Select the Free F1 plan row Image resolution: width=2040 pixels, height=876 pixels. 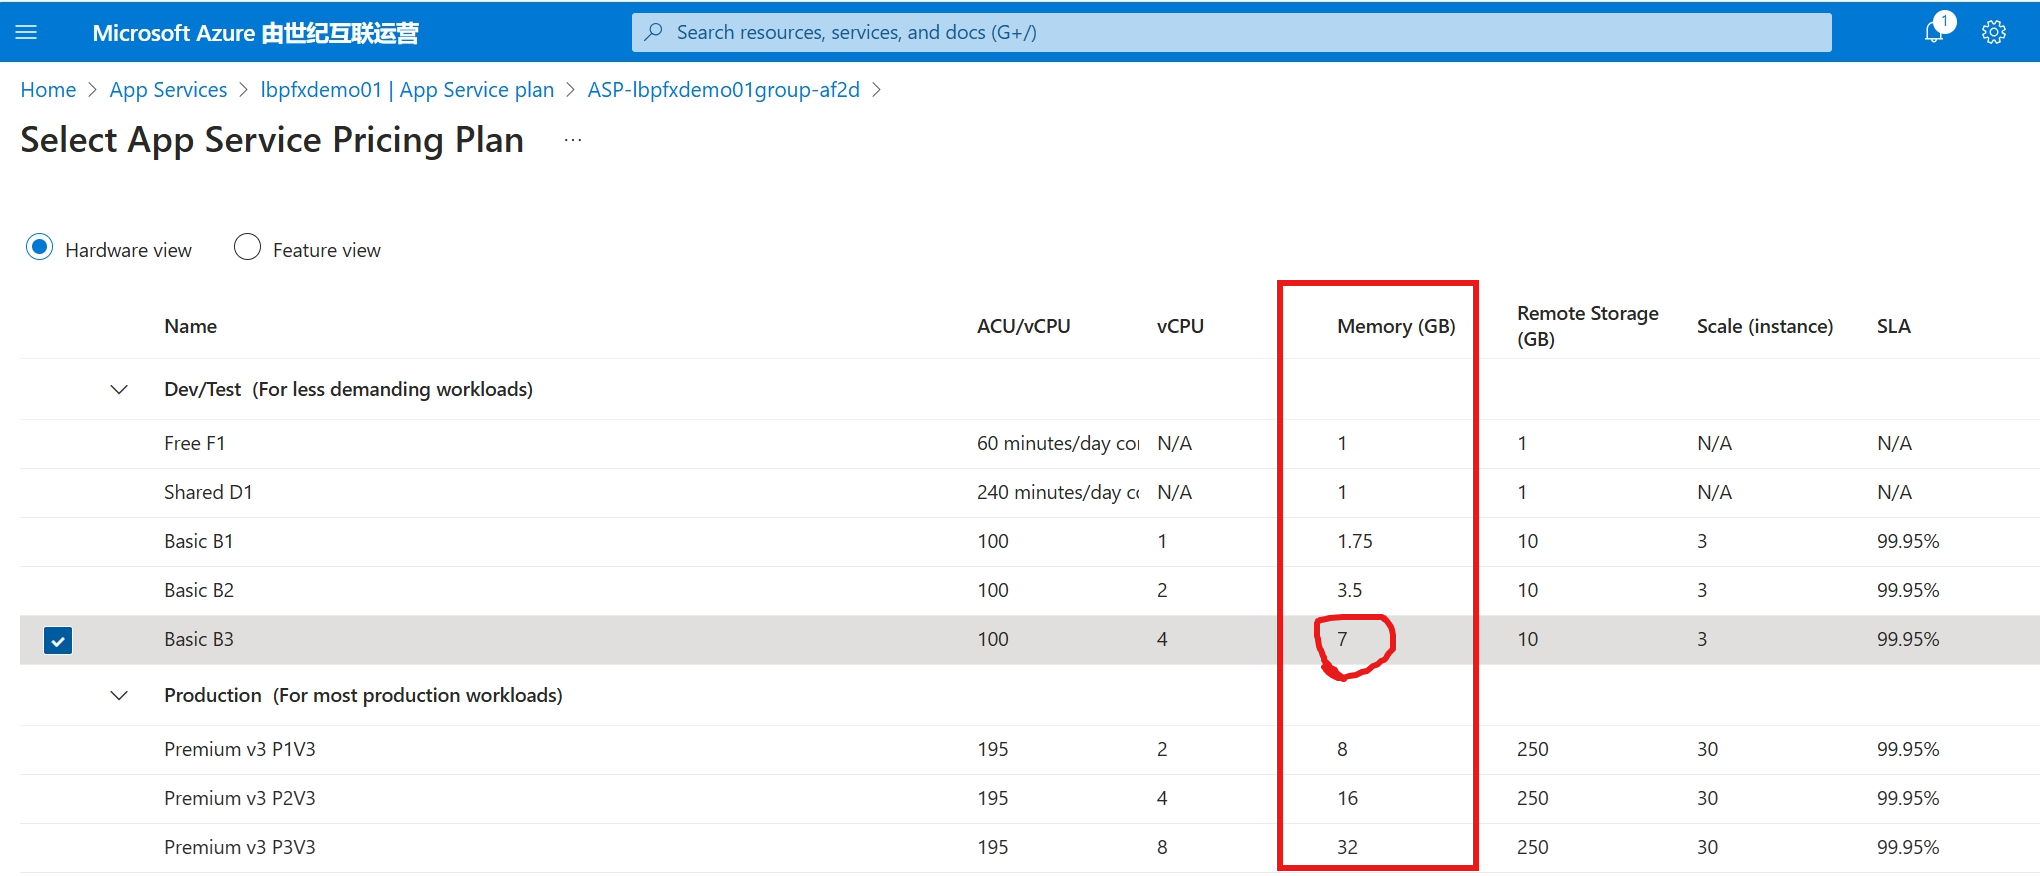(x=195, y=443)
